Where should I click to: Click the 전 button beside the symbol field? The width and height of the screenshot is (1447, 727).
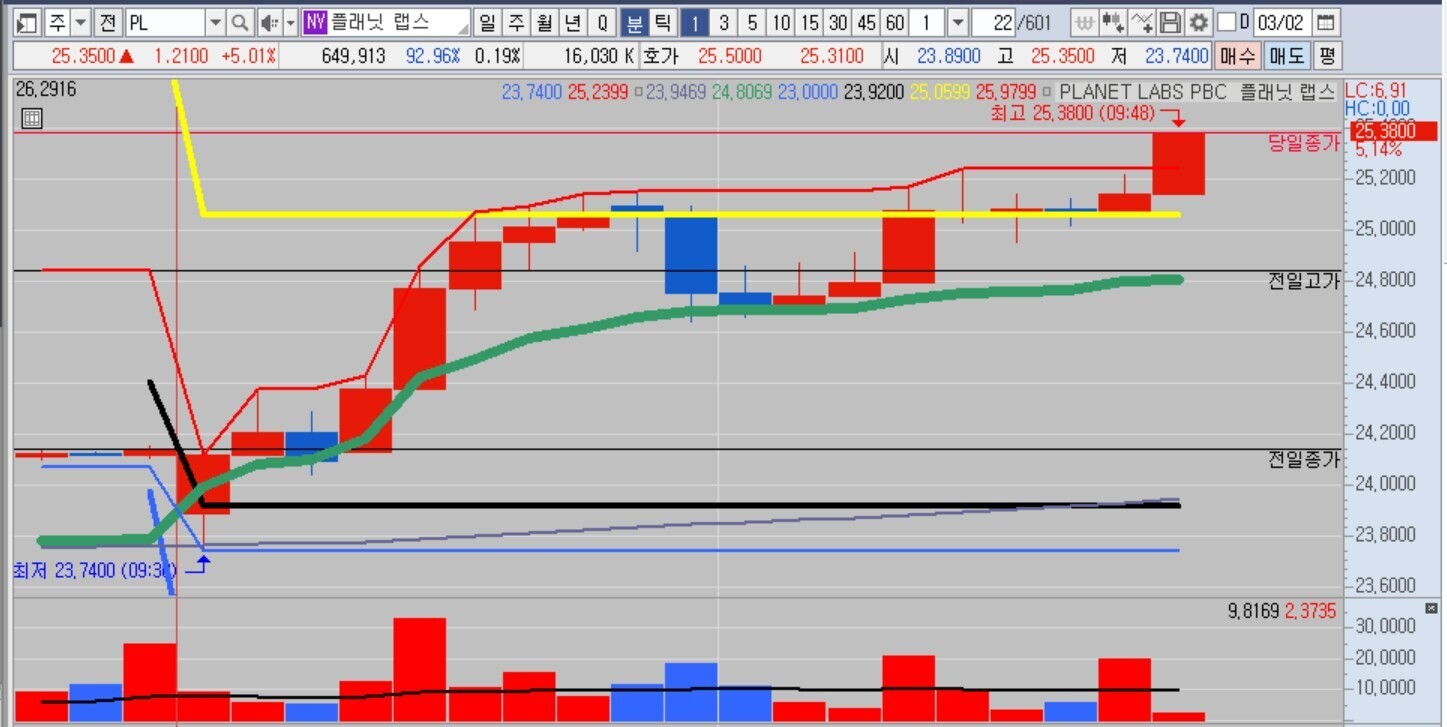(x=108, y=22)
